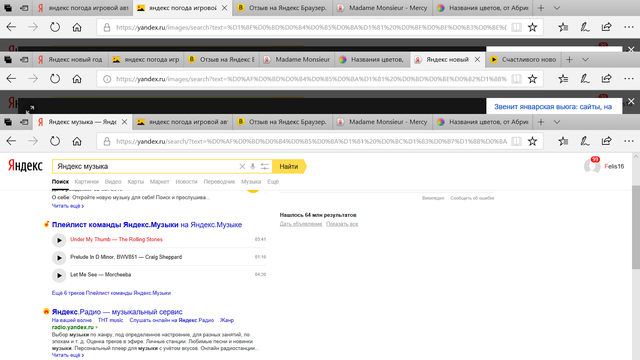Screen dimensions: 640x360
Task: Show tab previews in the Яндекс музыка window
Action: (557, 122)
